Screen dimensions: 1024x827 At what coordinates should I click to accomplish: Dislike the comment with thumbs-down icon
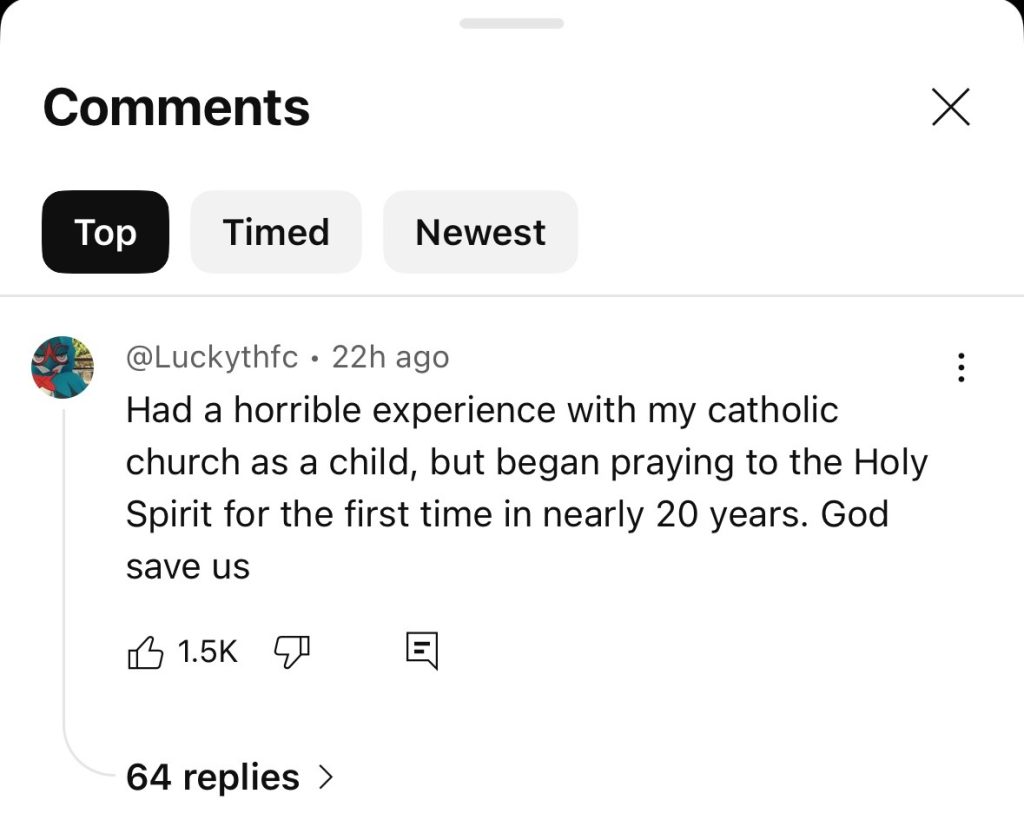[291, 652]
